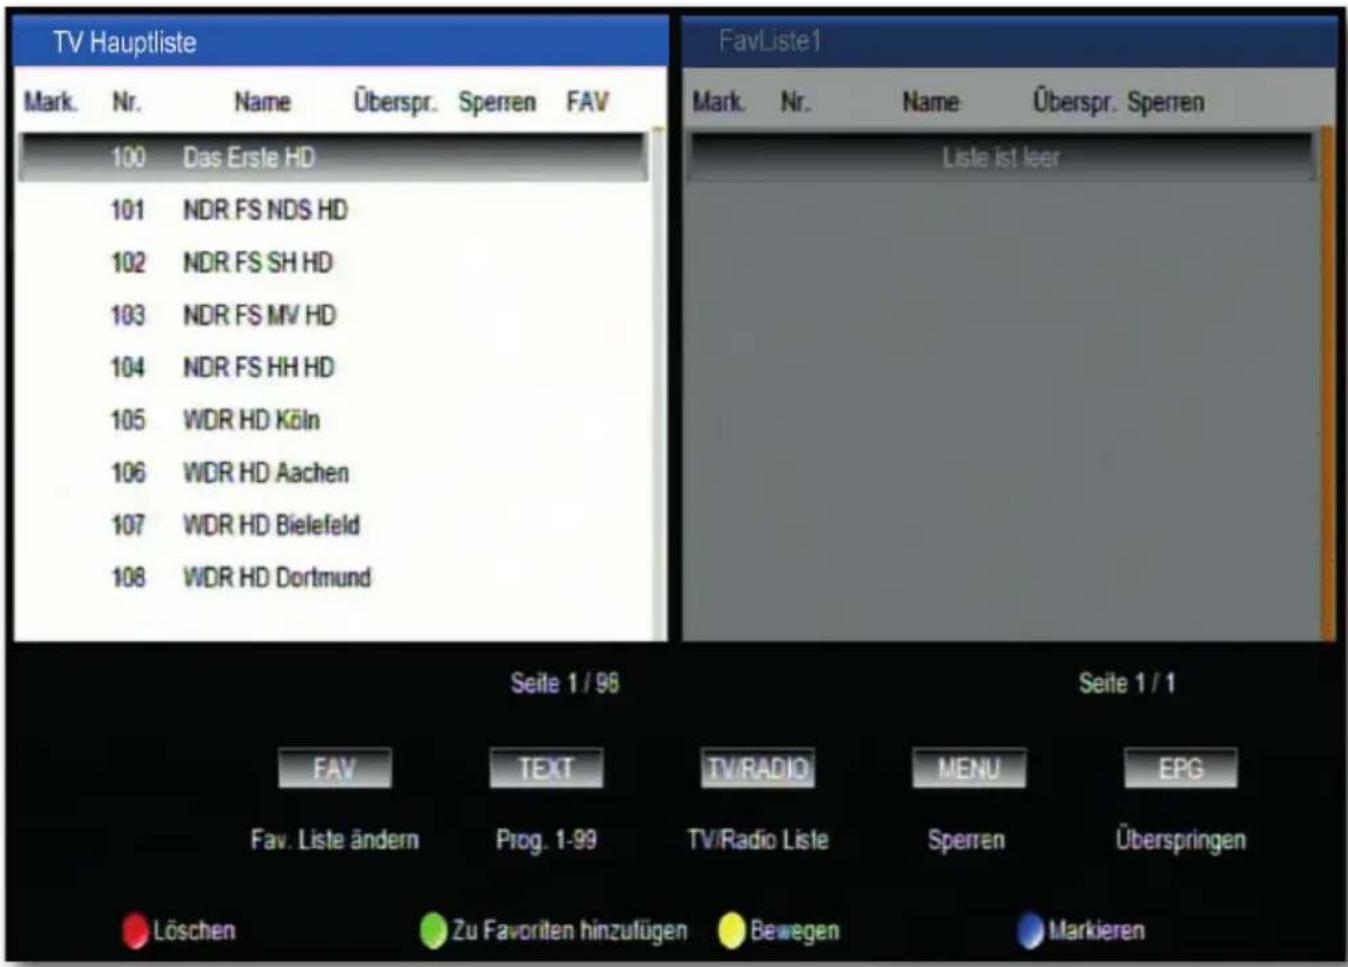Screen dimensions: 1348x967
Task: Click the red Löschen circle icon
Action: point(135,931)
